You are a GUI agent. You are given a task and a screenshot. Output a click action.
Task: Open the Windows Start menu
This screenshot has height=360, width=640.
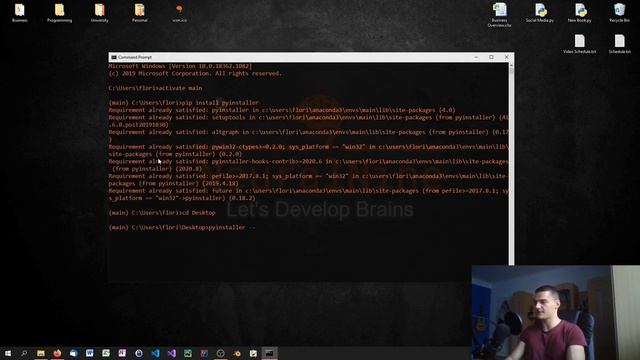coord(8,353)
